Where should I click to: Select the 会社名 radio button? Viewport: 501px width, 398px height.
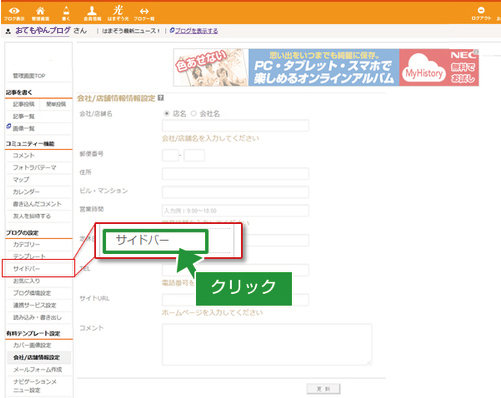point(194,114)
